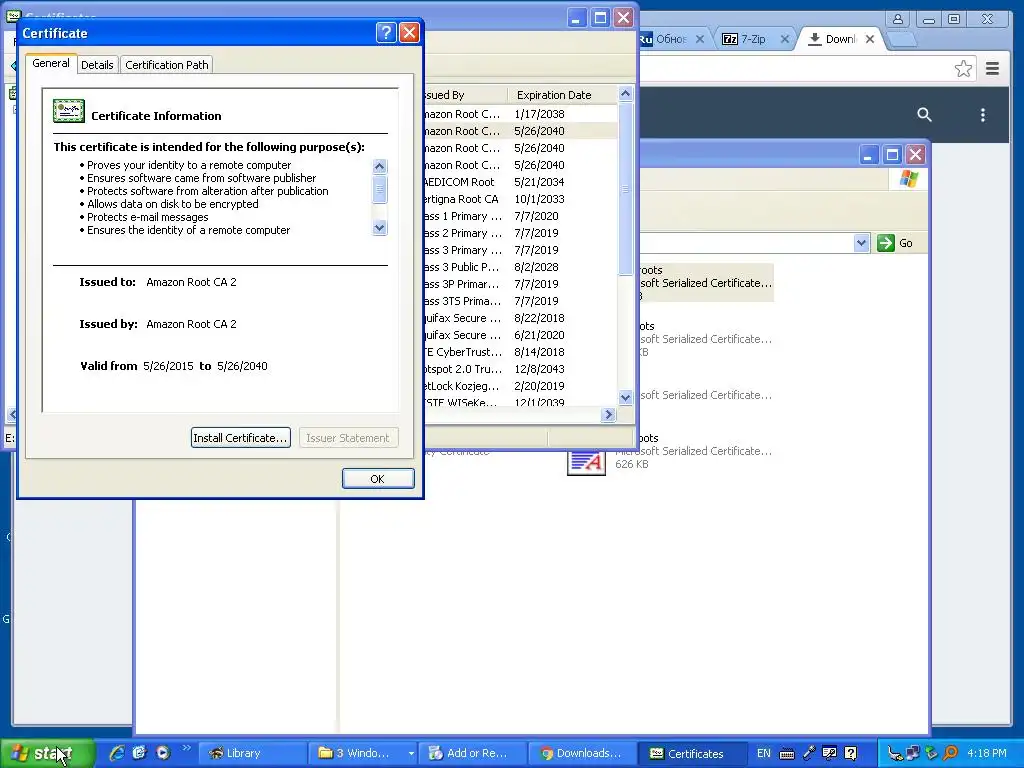The height and width of the screenshot is (768, 1024).
Task: Click the second e-shaped quick launch icon
Action: click(139, 753)
